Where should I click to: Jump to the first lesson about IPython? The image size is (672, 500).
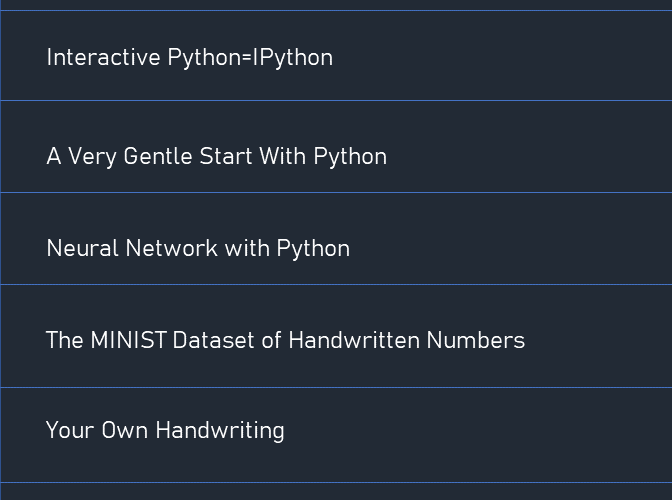coord(189,57)
